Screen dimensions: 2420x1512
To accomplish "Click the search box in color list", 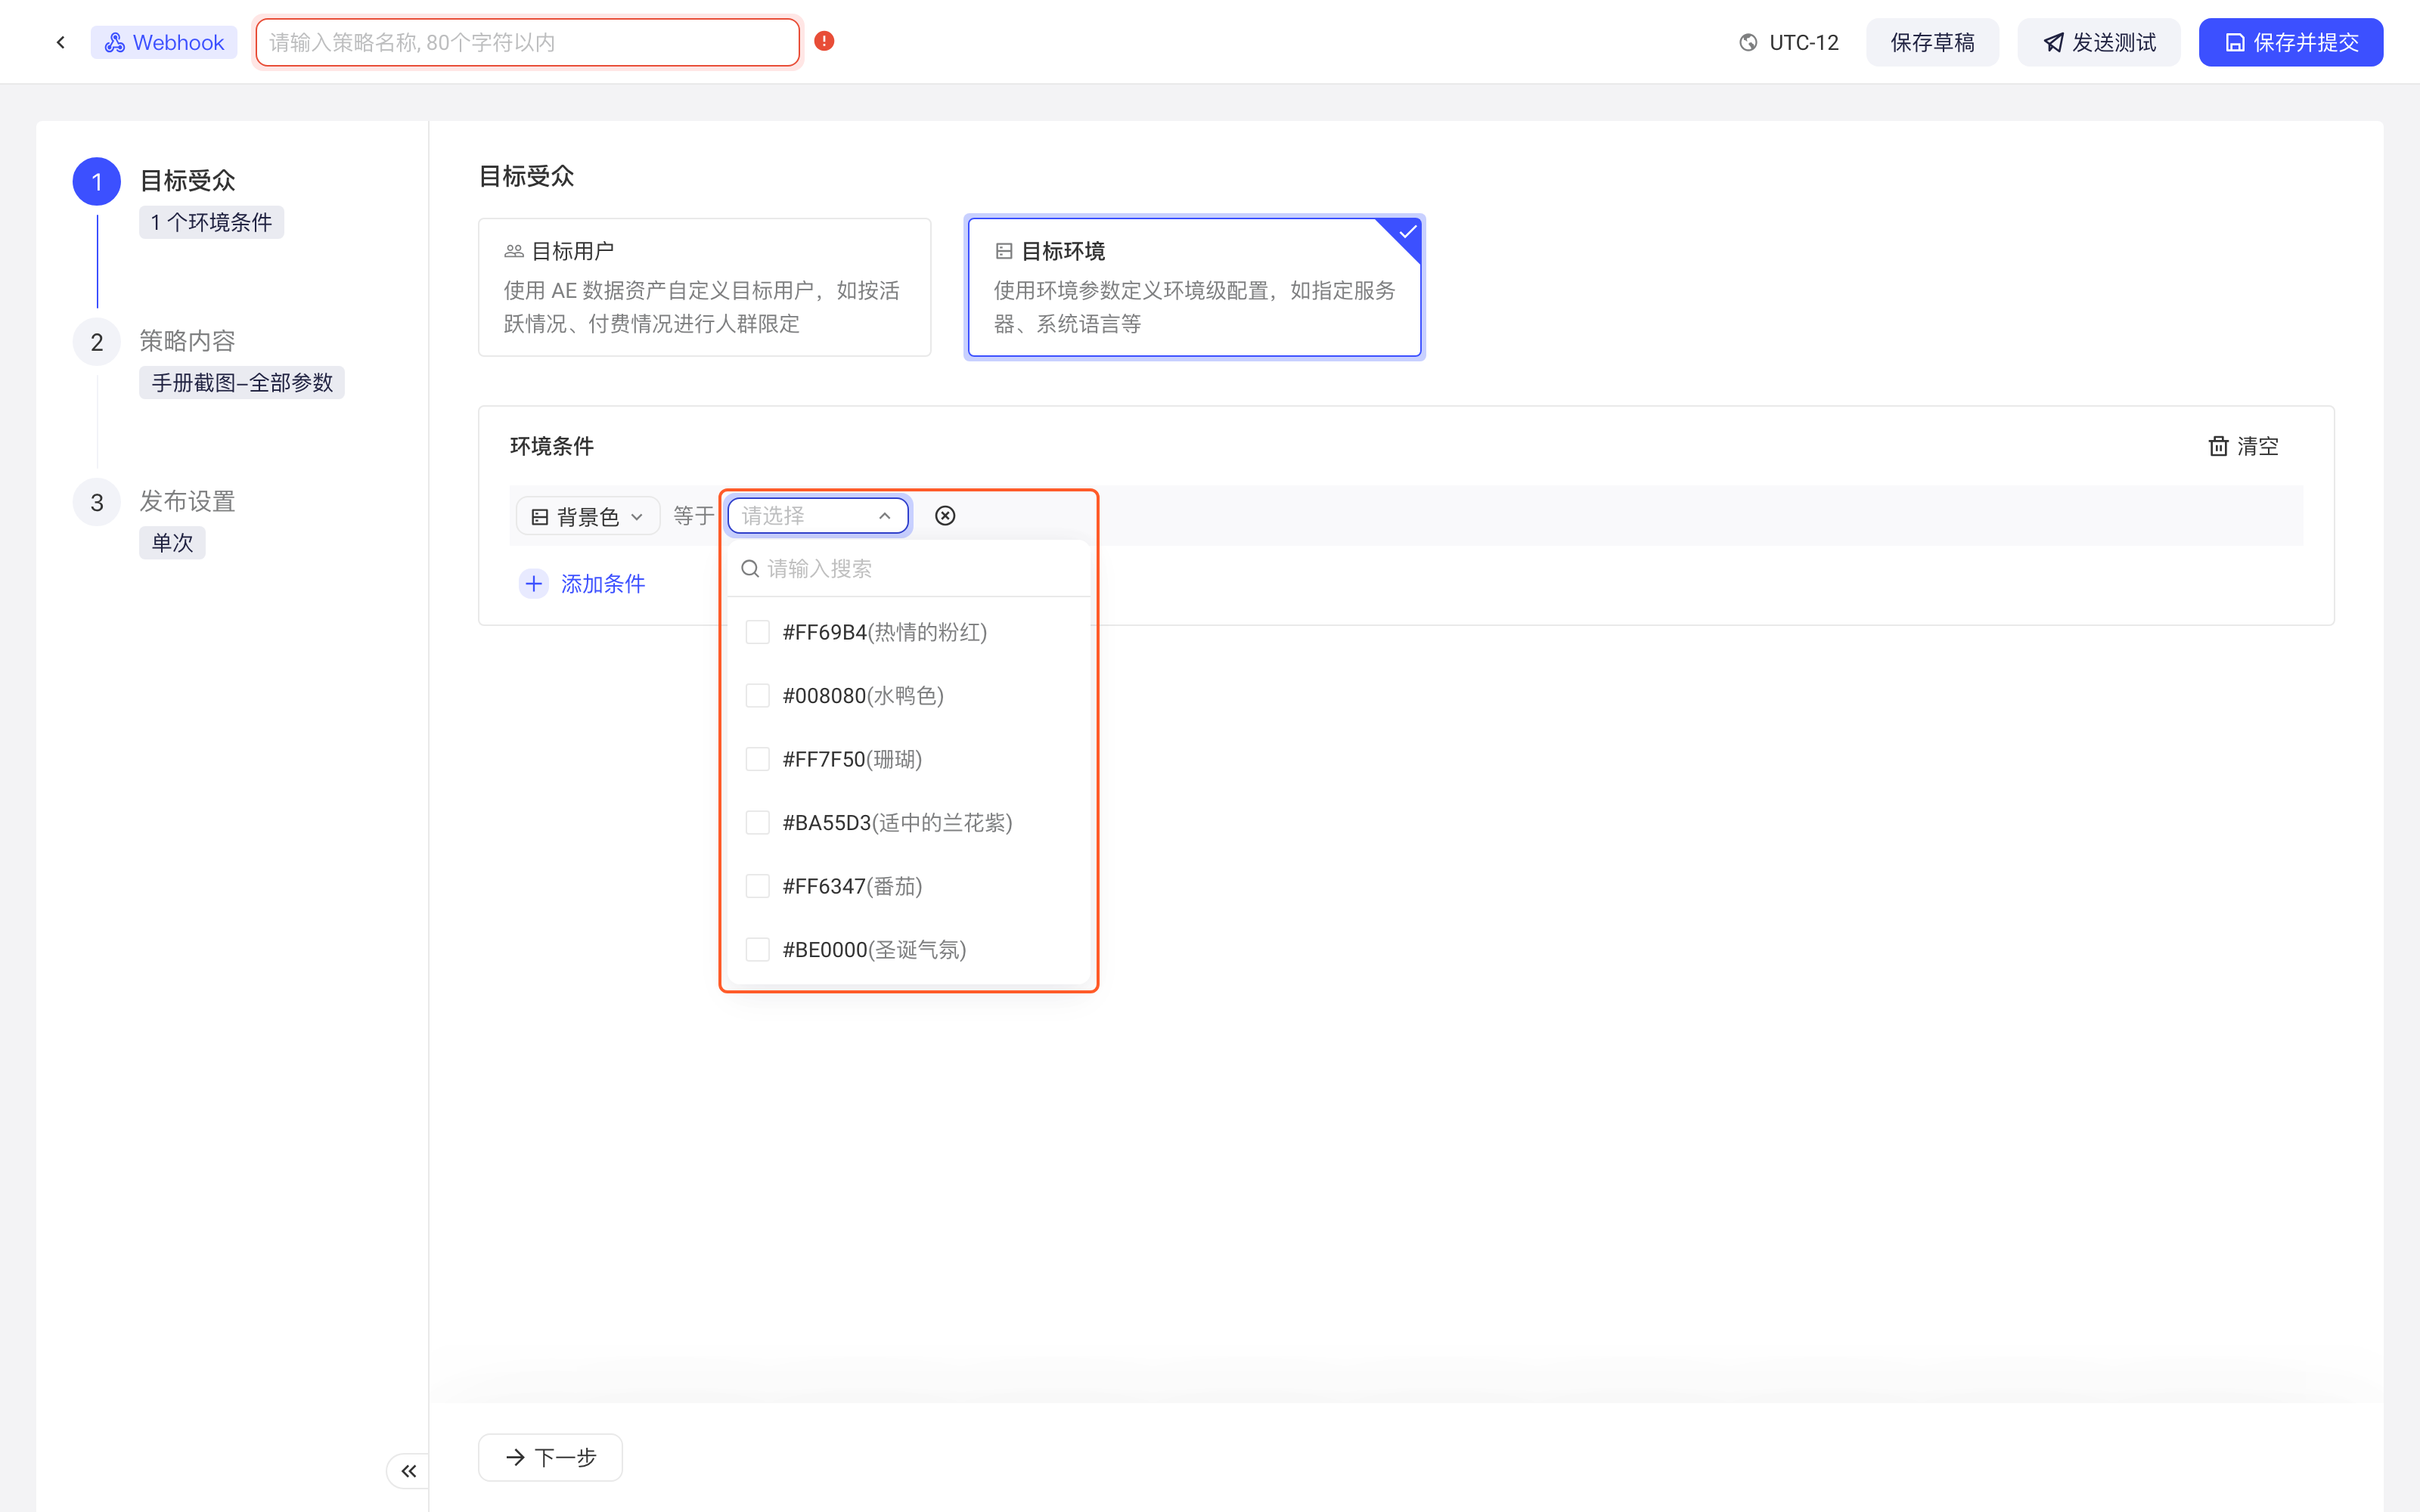I will 908,569.
